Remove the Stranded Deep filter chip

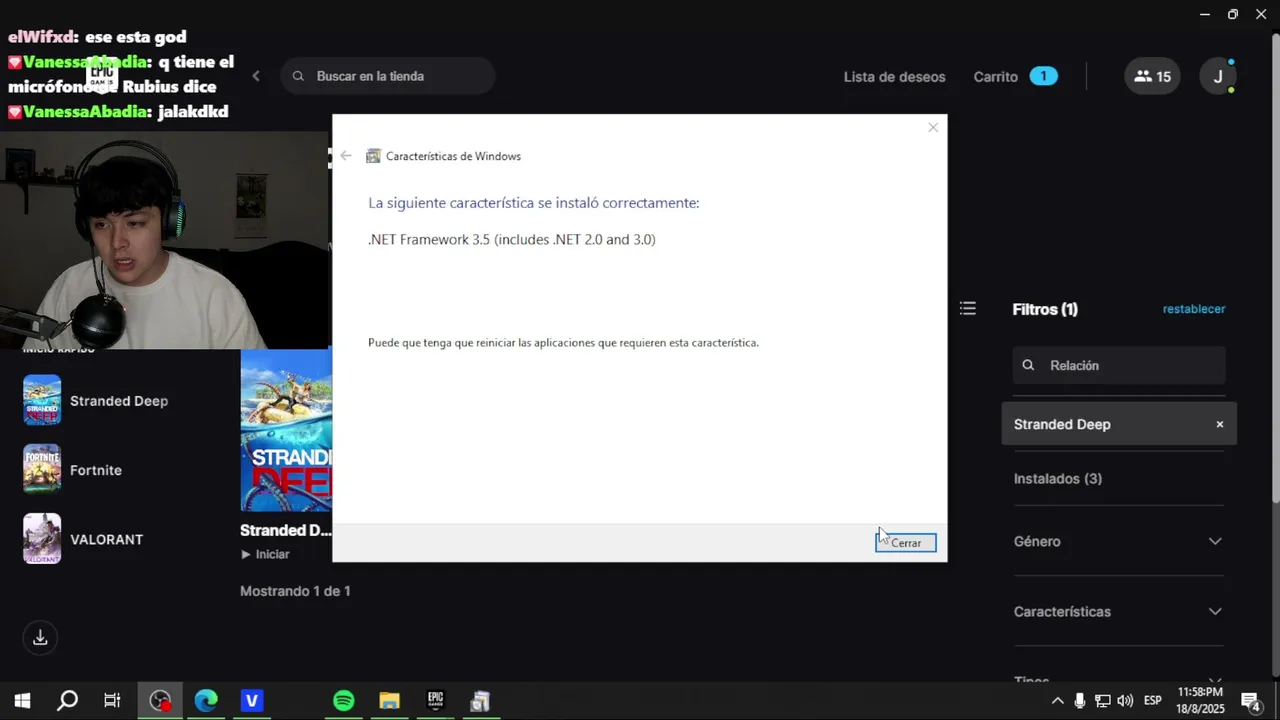[1220, 424]
